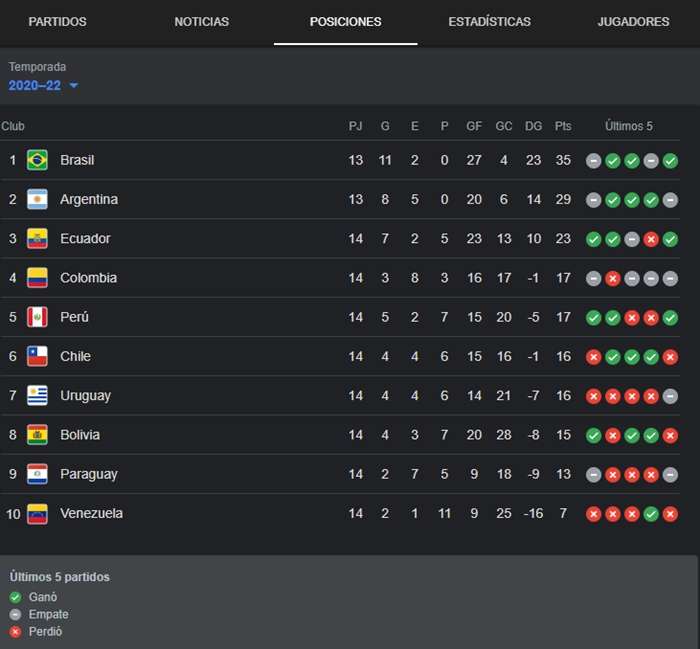Open the ESTADÍSTICAS tab
Viewport: 700px width, 649px height.
489,21
